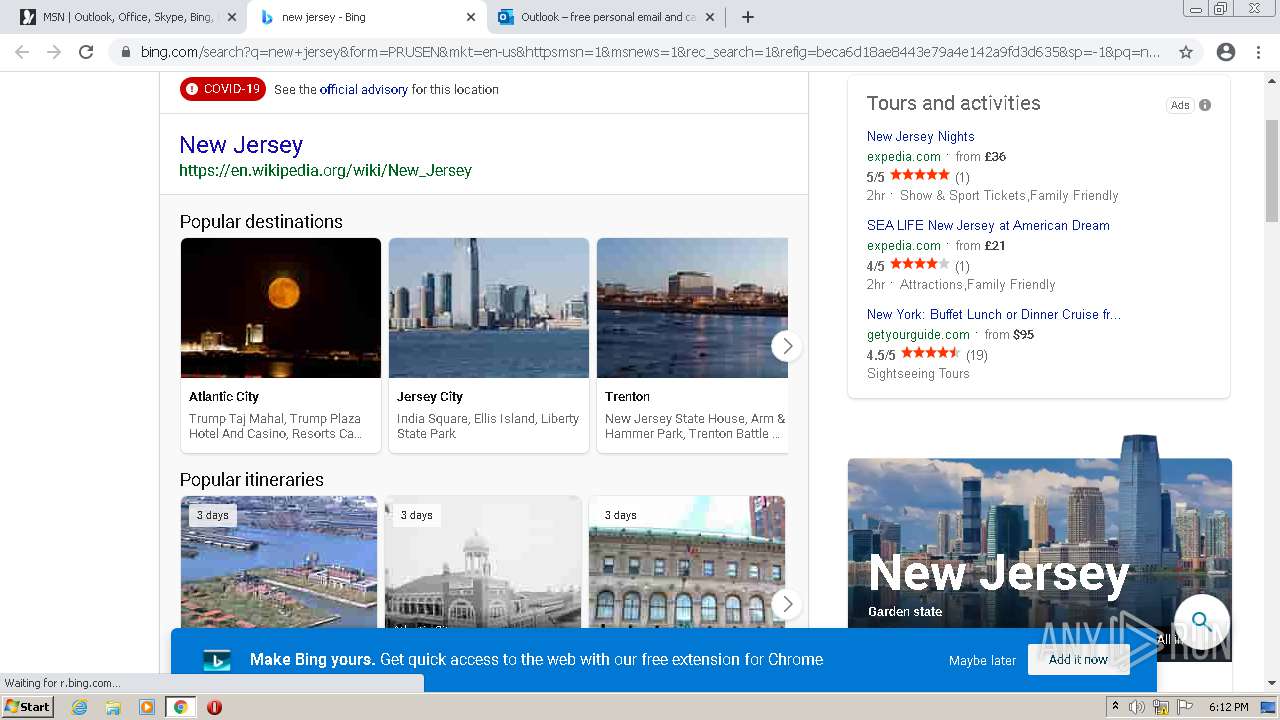The height and width of the screenshot is (720, 1280).
Task: Show hidden system tray icons
Action: pos(1115,707)
